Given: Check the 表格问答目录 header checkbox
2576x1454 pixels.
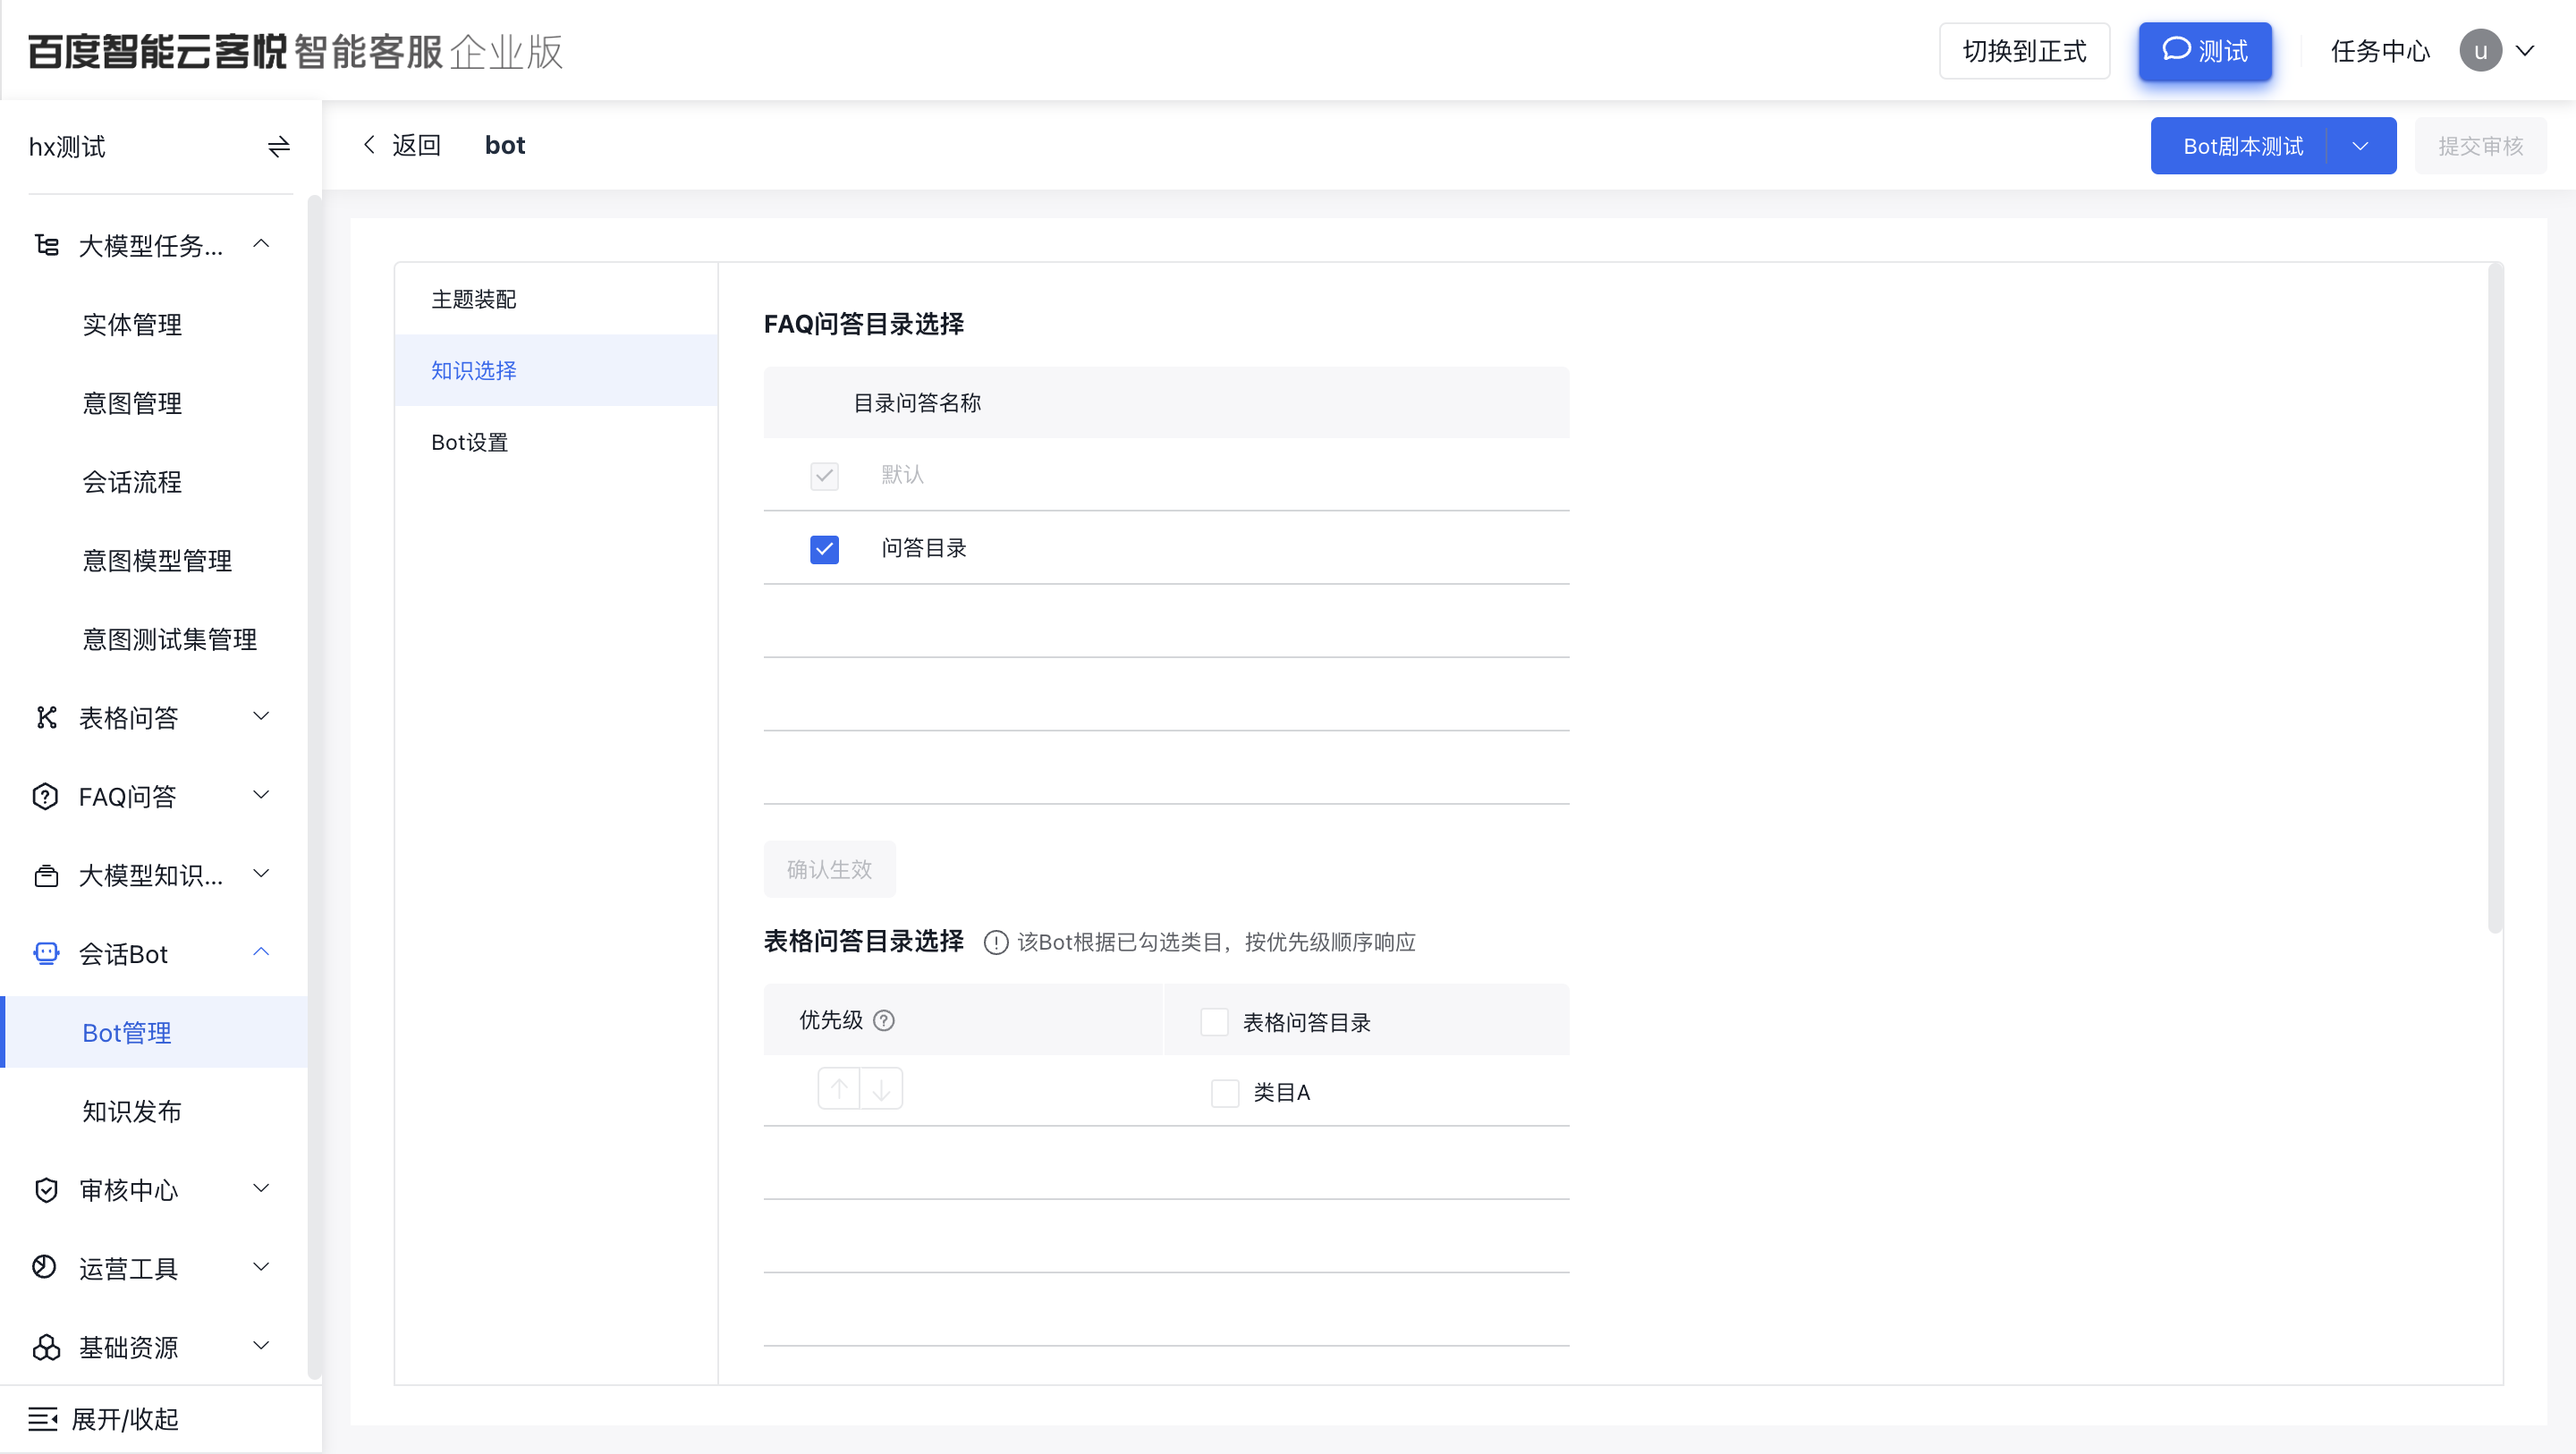Looking at the screenshot, I should click(1214, 1021).
